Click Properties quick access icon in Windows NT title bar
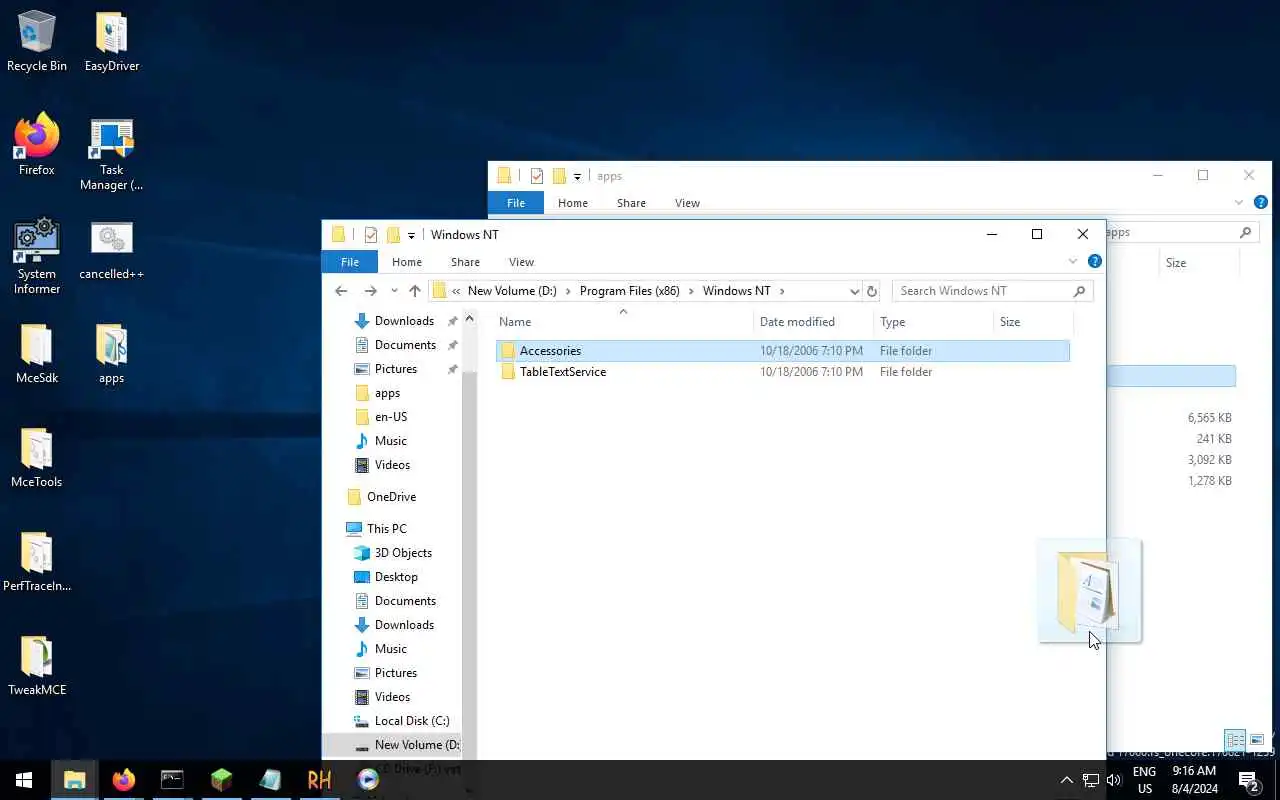This screenshot has width=1280, height=800. point(371,235)
